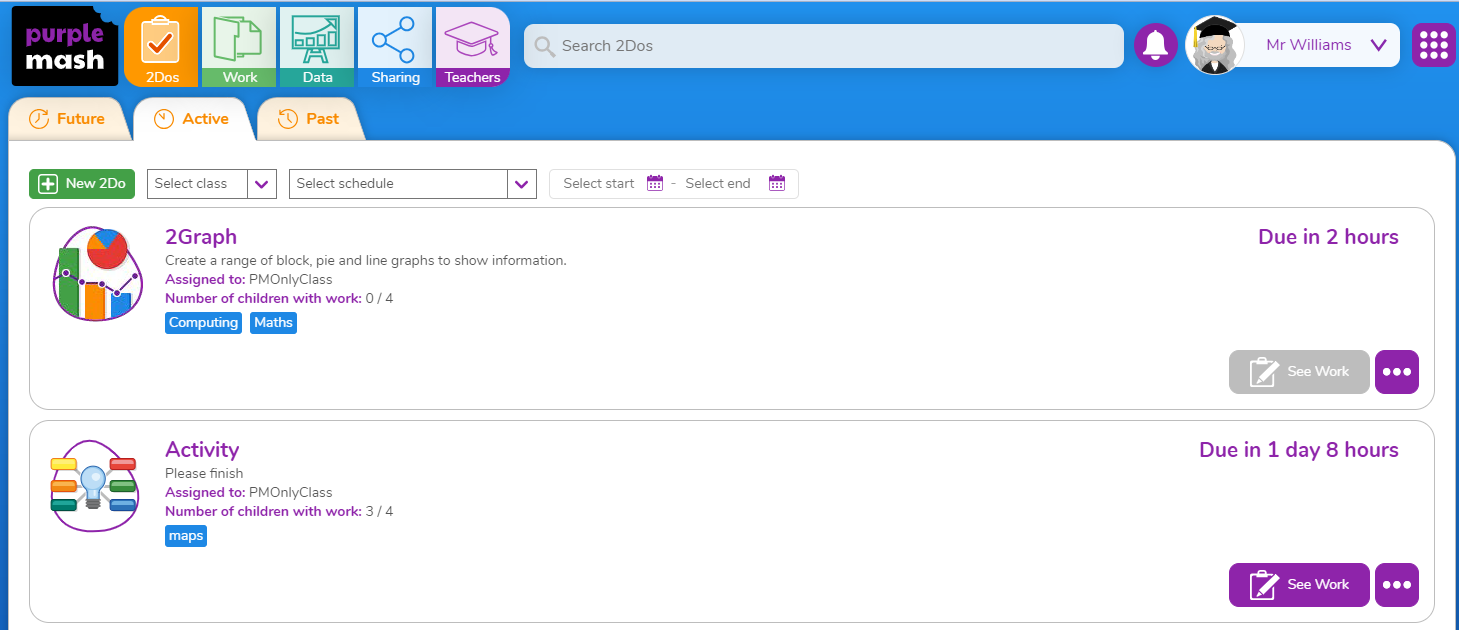The image size is (1459, 630).
Task: Click the 'Due in 1 day 8 hours' text
Action: (1299, 450)
